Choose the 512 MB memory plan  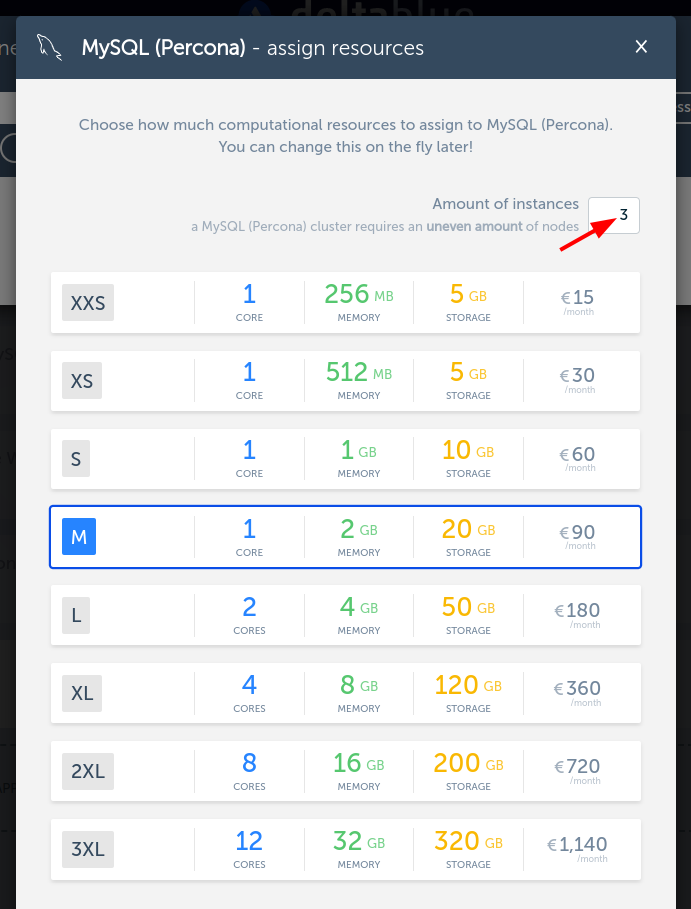click(x=358, y=379)
